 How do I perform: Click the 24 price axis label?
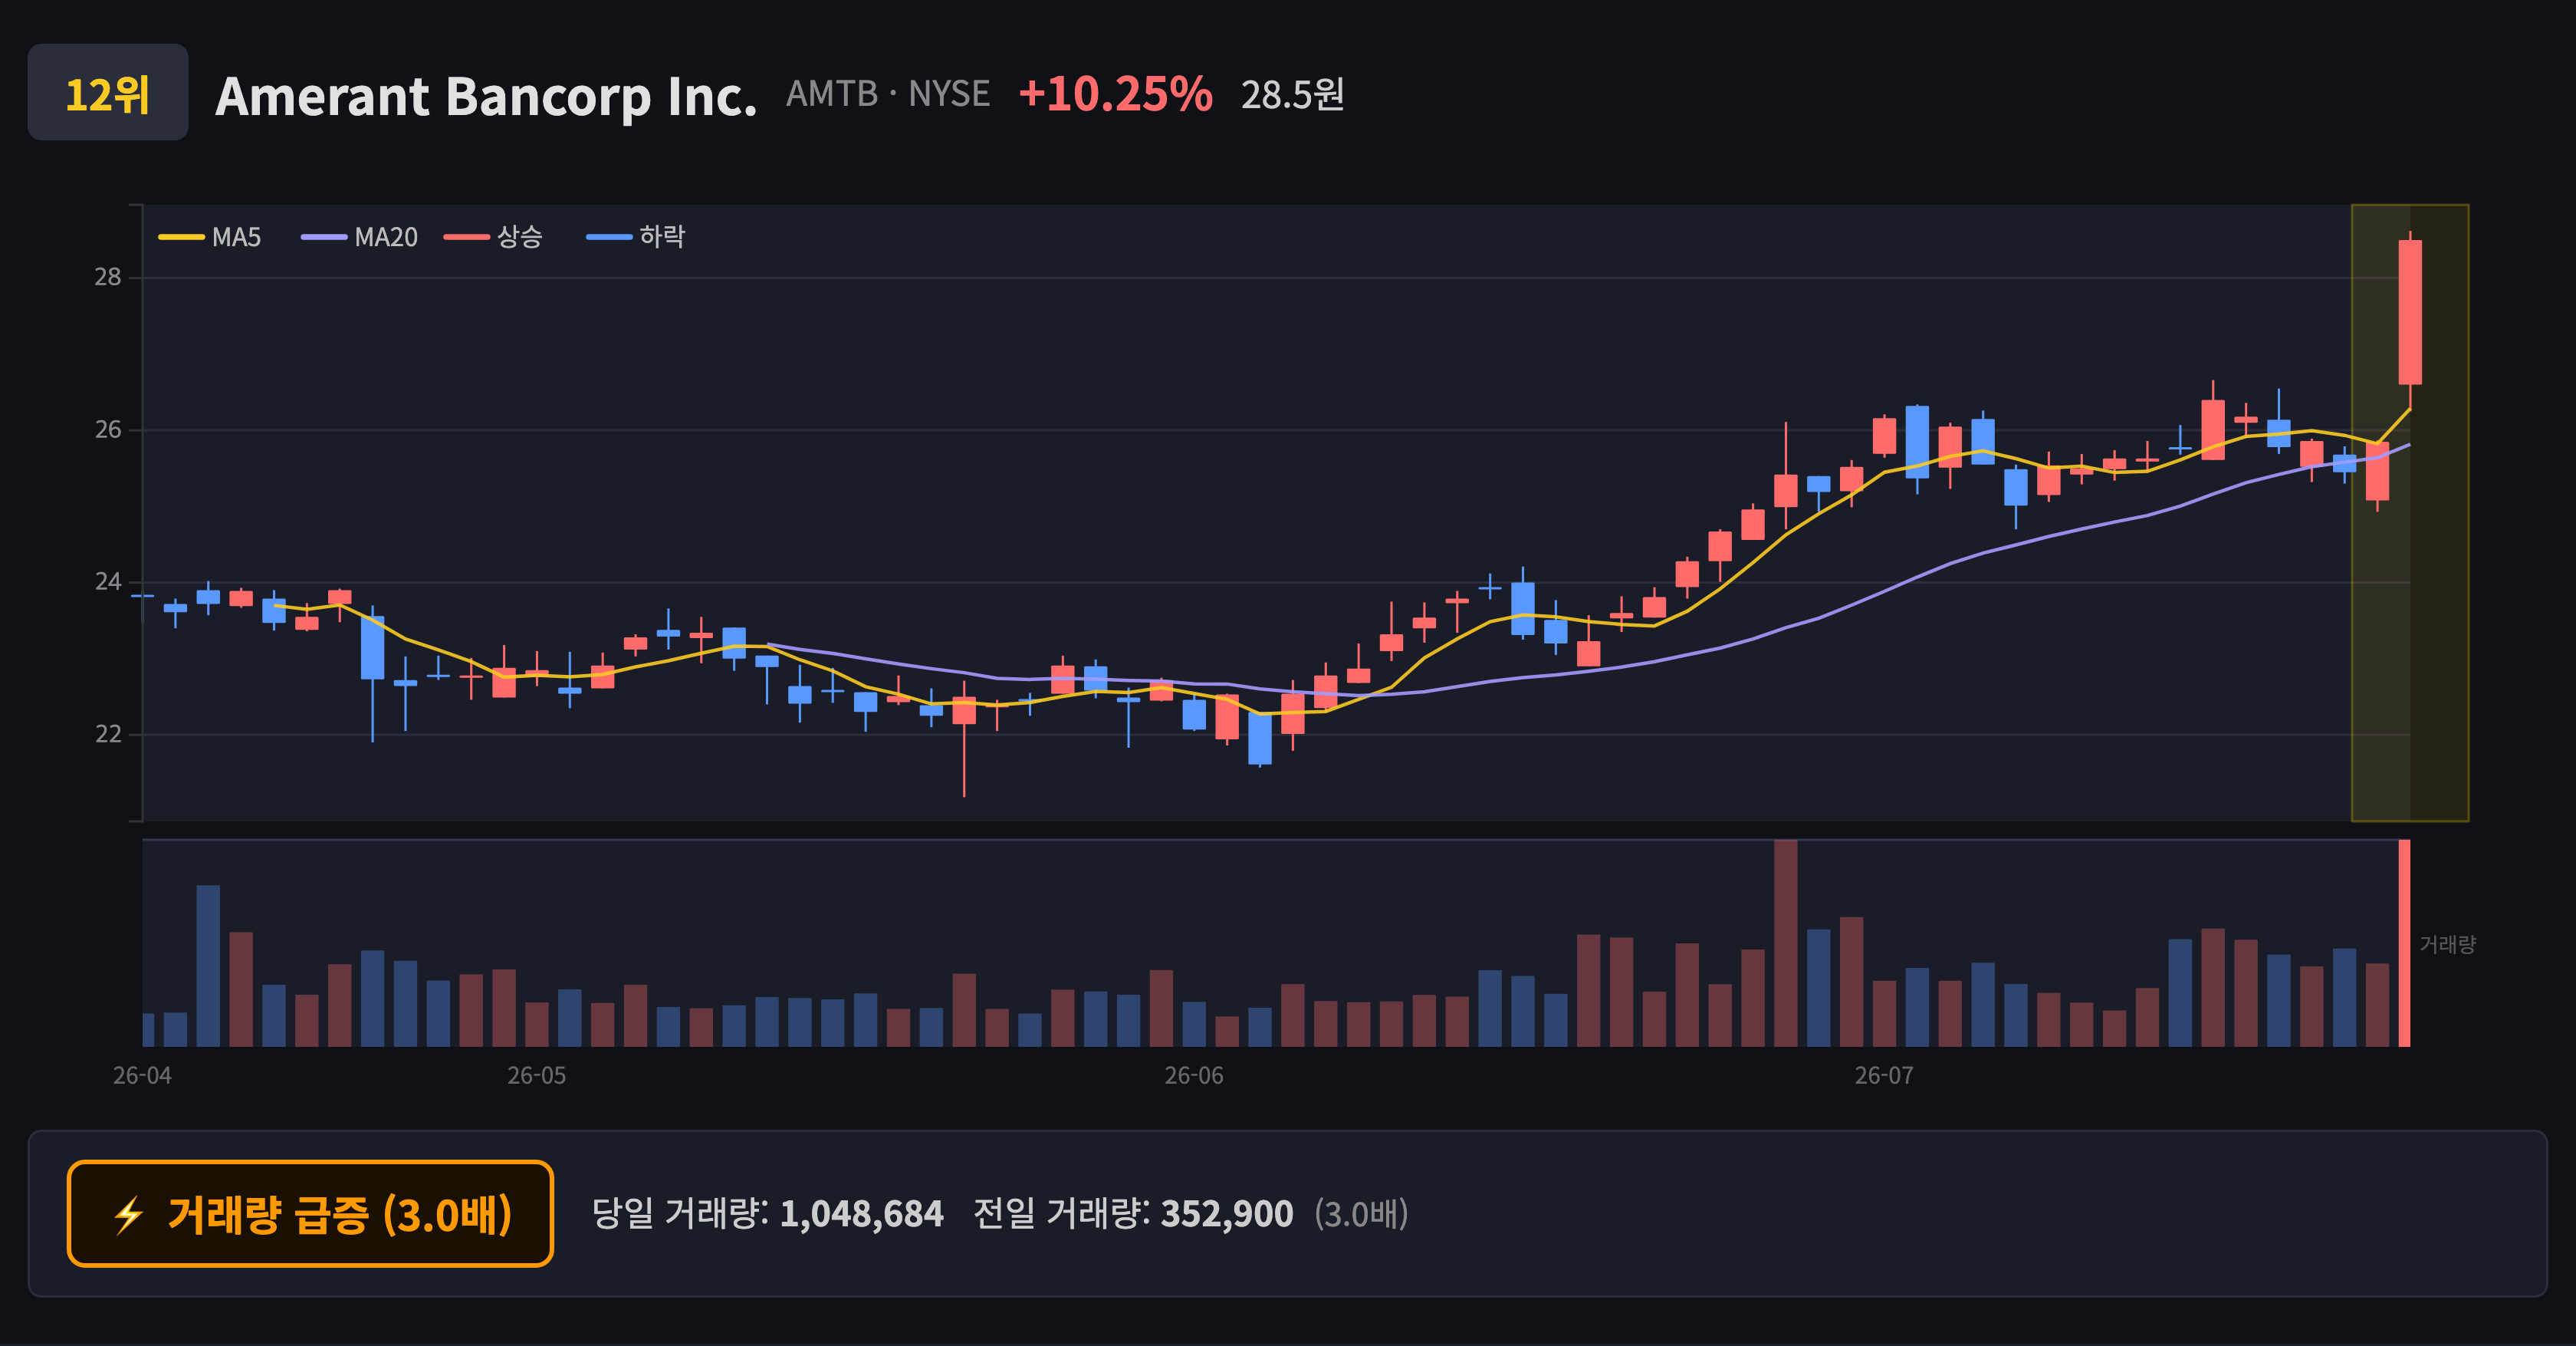coord(108,582)
